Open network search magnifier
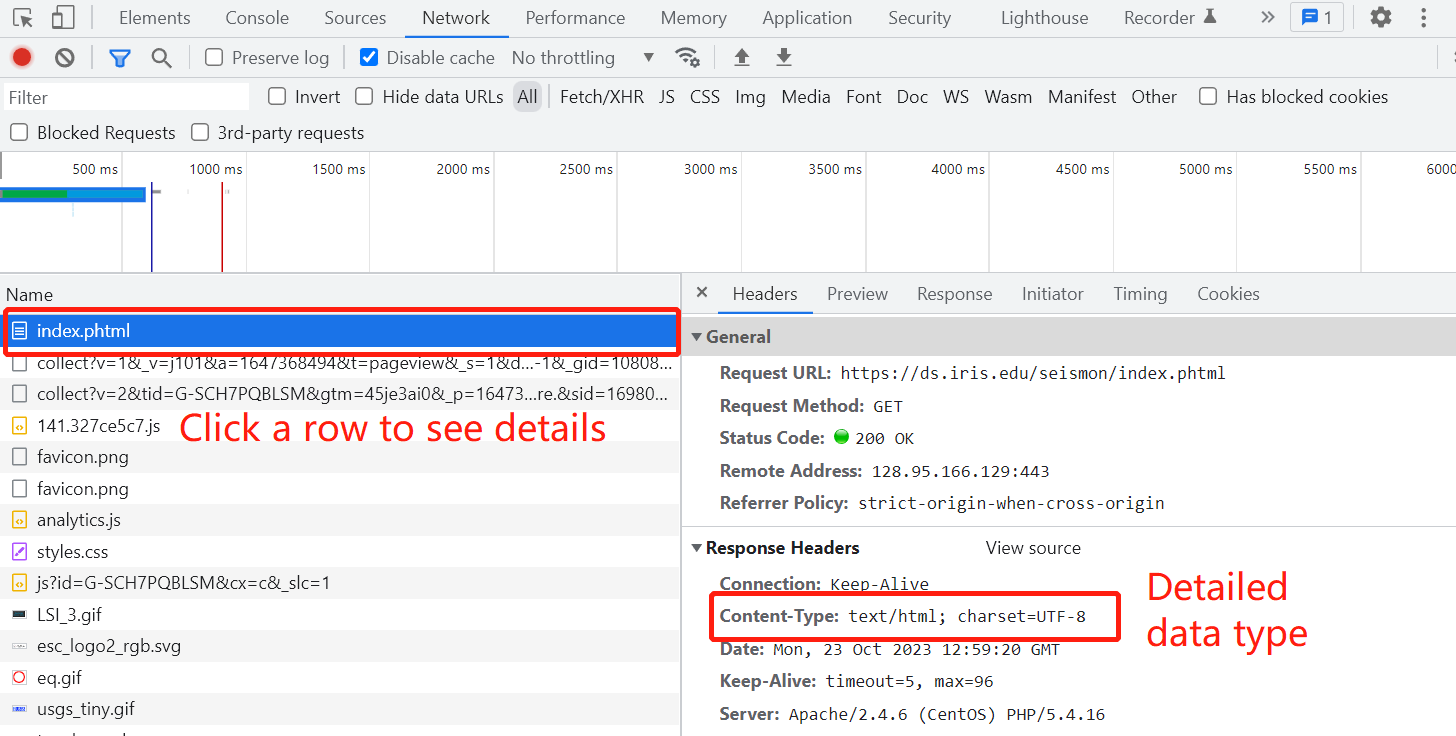 point(161,58)
